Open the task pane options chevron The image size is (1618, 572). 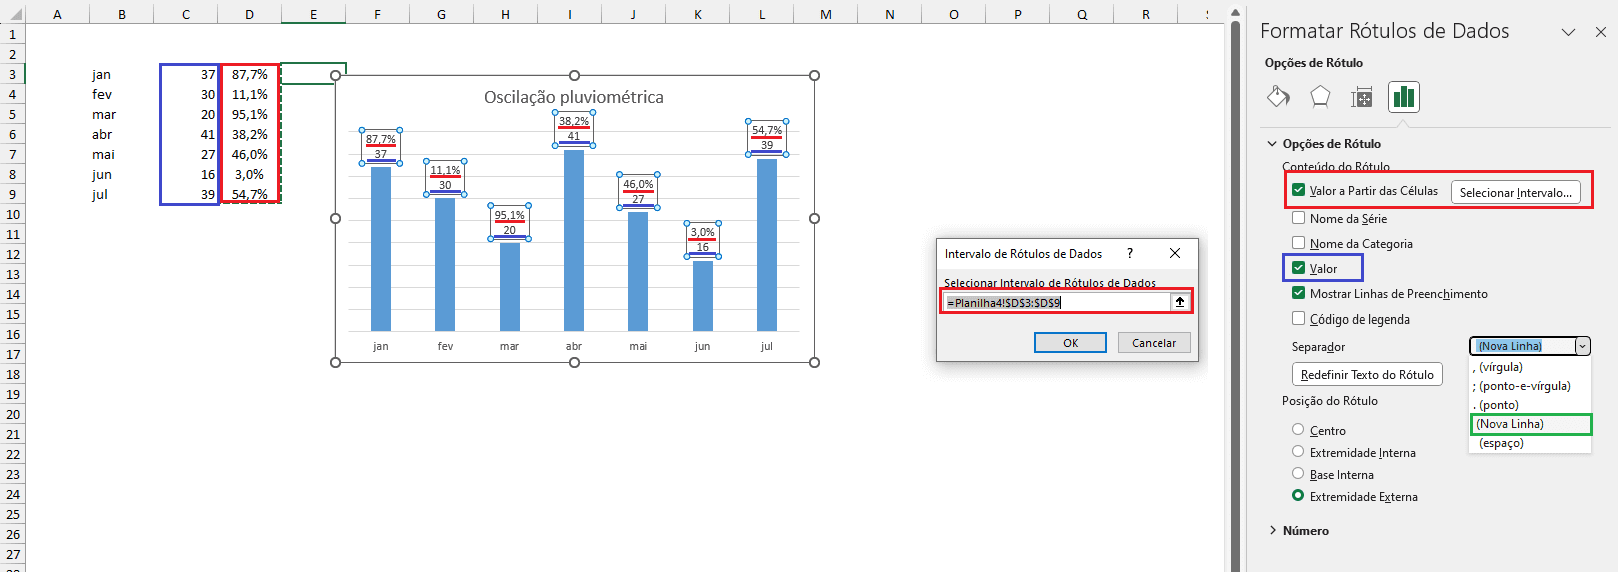click(x=1568, y=32)
